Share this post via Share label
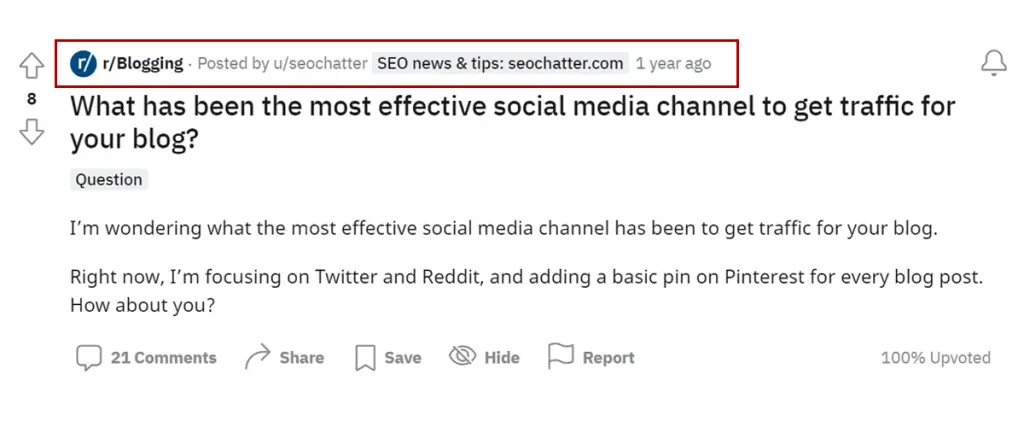 (x=302, y=358)
